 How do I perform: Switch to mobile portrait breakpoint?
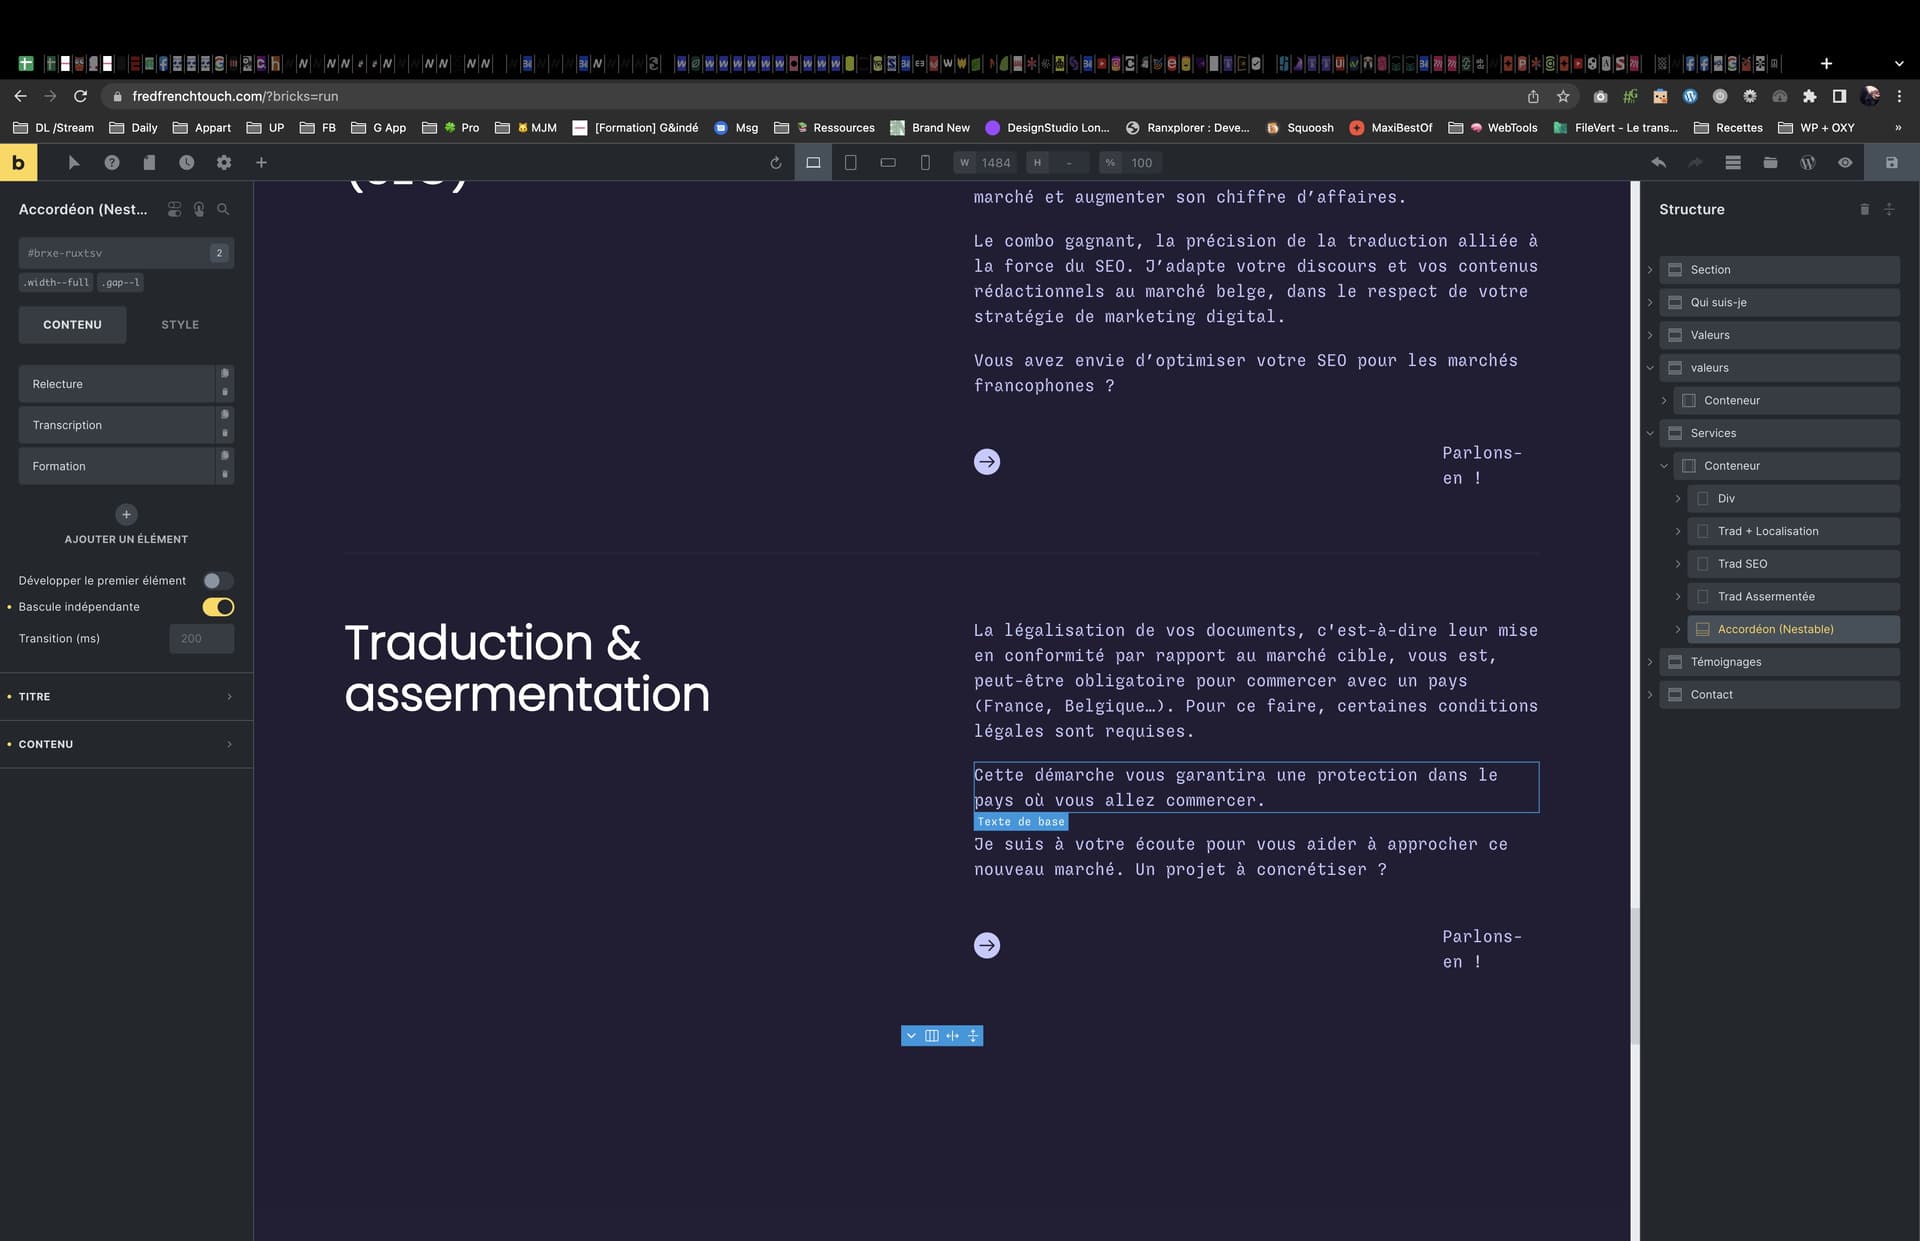(x=925, y=162)
